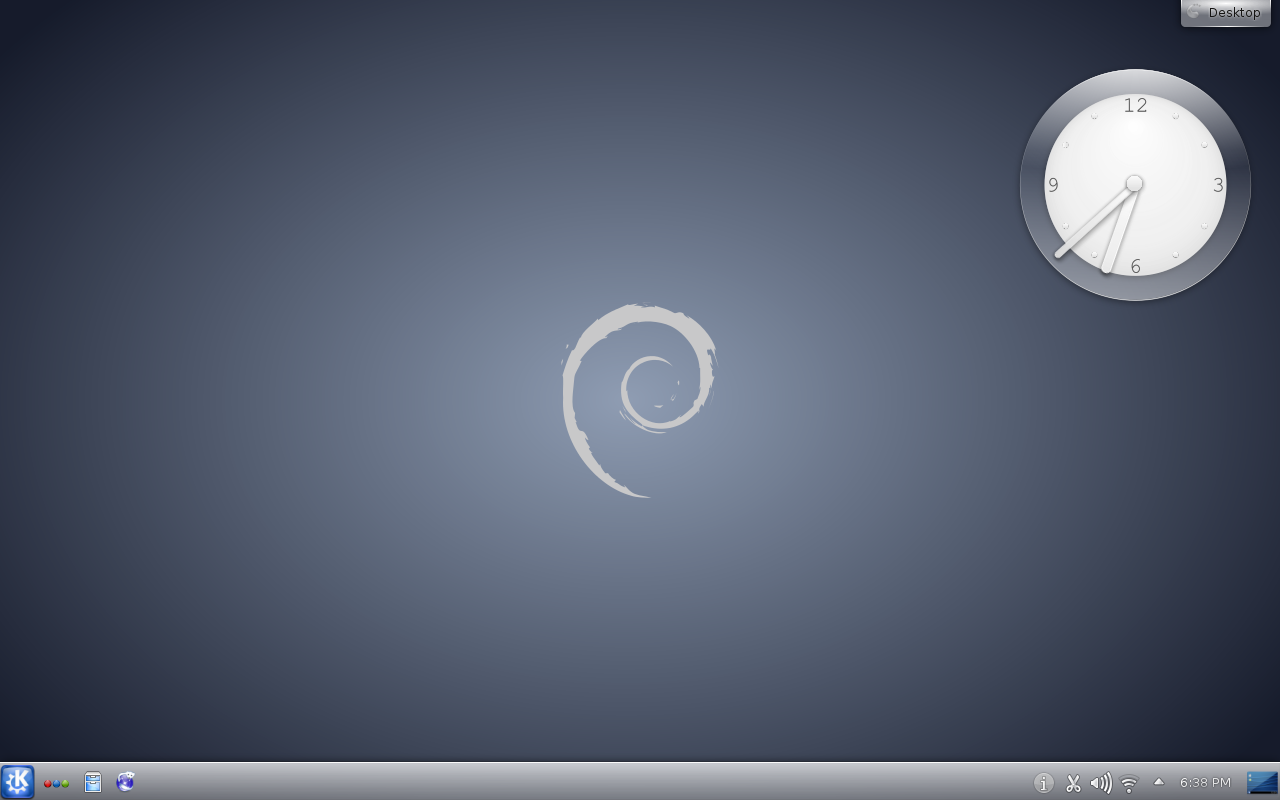Open the Klipper clipboard scissors icon

[x=1073, y=783]
